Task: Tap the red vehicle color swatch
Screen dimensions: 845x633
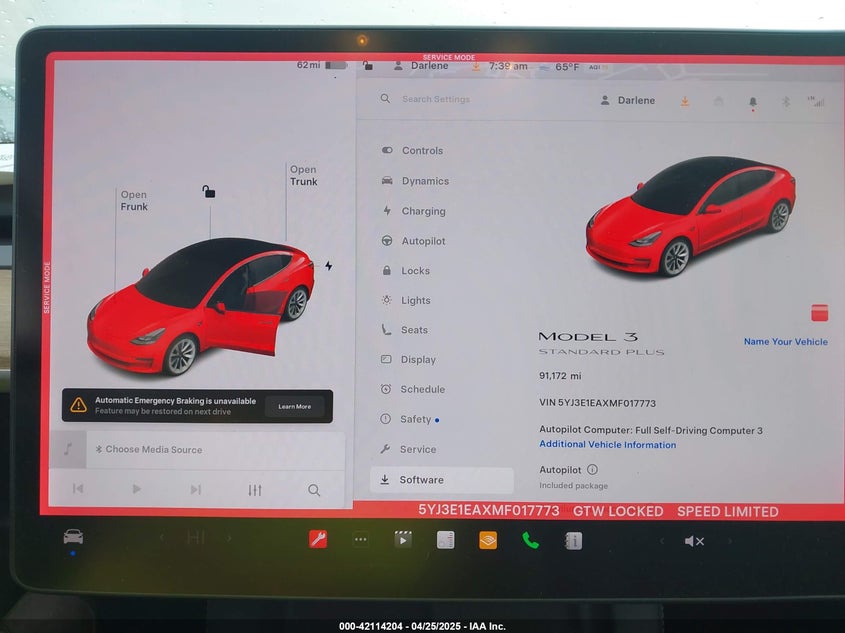Action: (x=819, y=312)
